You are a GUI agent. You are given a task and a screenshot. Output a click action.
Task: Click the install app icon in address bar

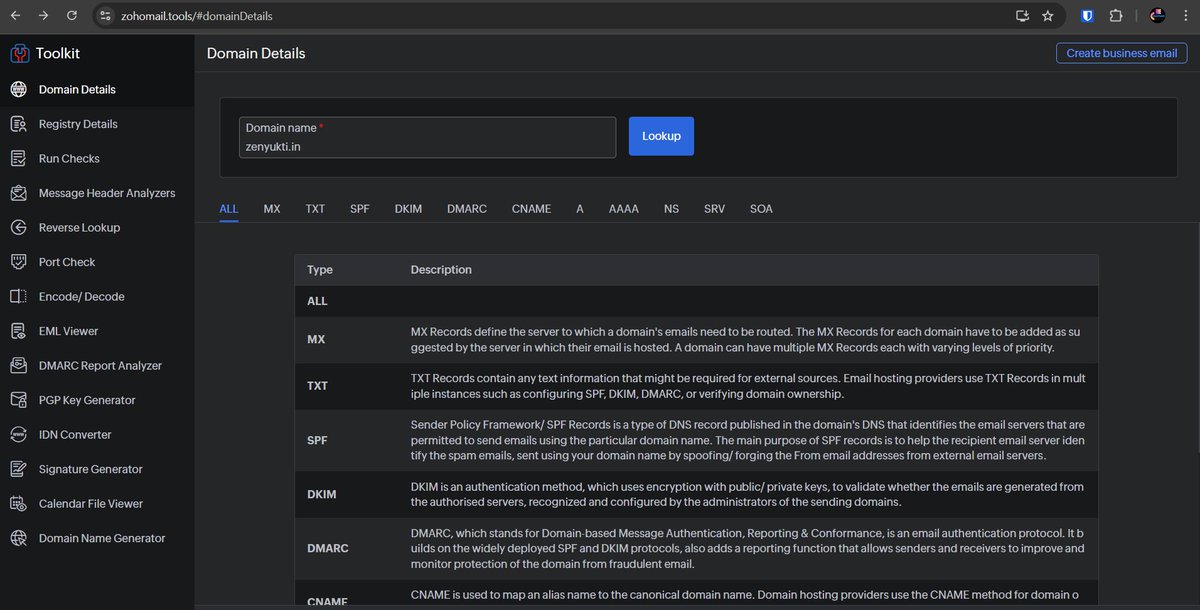pos(1022,16)
